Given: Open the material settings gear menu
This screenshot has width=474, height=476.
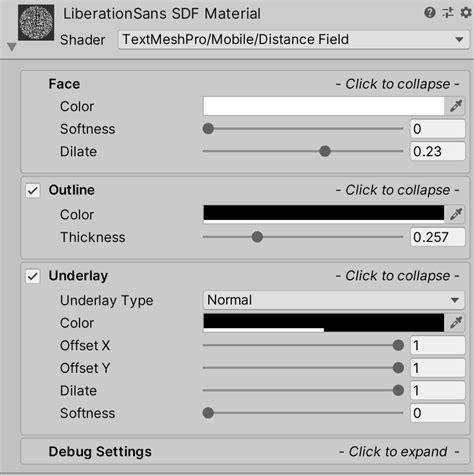Looking at the screenshot, I should coord(466,13).
